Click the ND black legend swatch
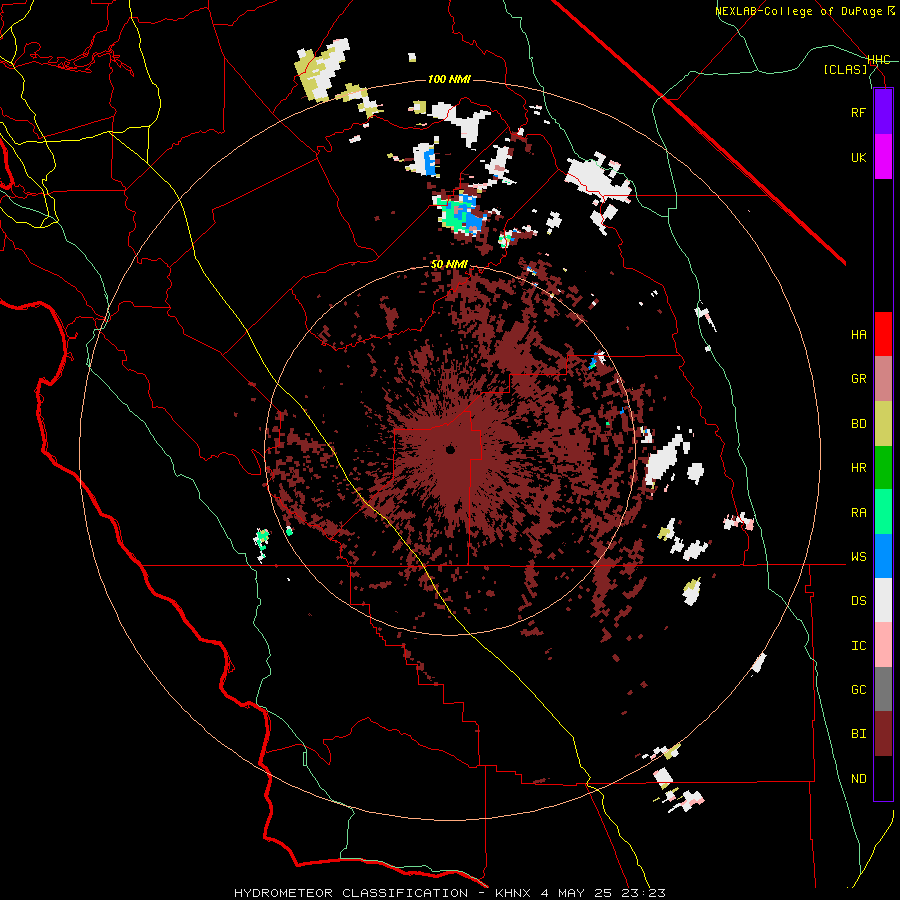This screenshot has height=900, width=900. (x=883, y=778)
